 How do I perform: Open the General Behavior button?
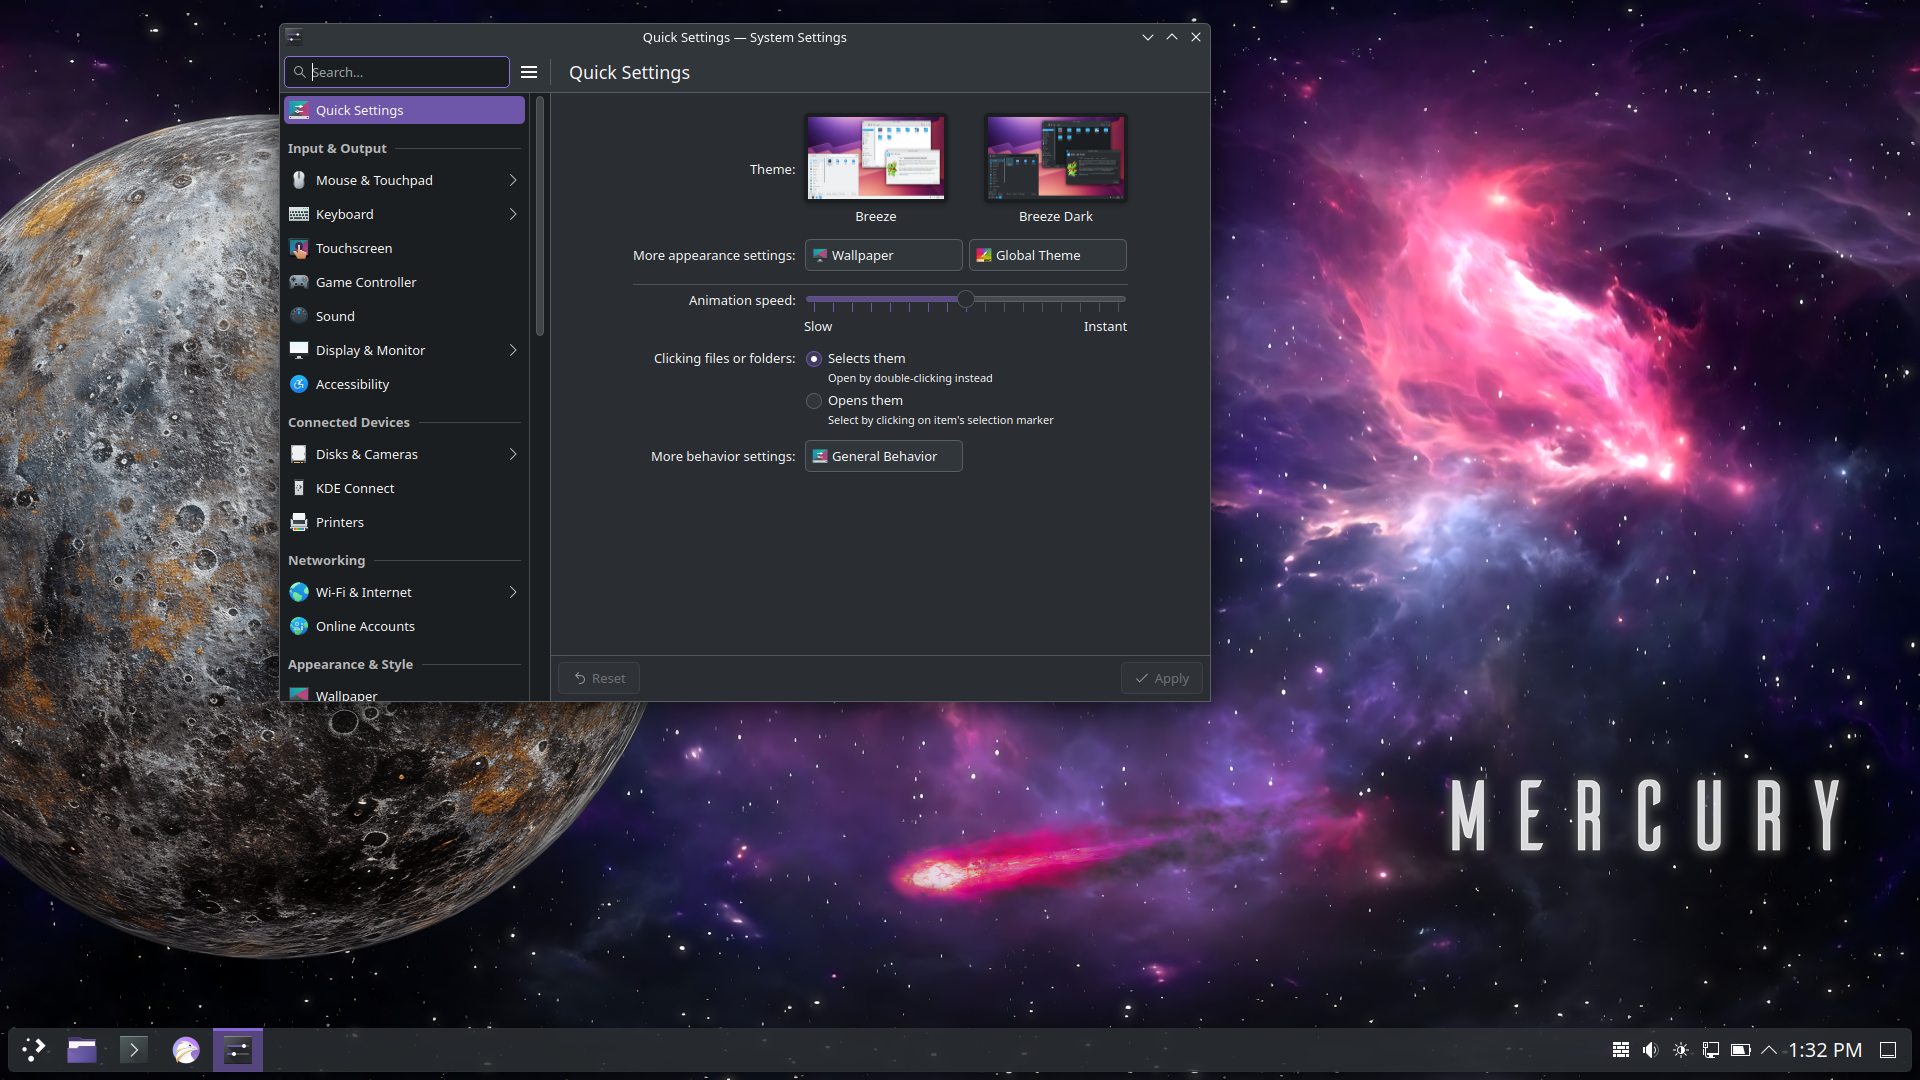pyautogui.click(x=883, y=456)
